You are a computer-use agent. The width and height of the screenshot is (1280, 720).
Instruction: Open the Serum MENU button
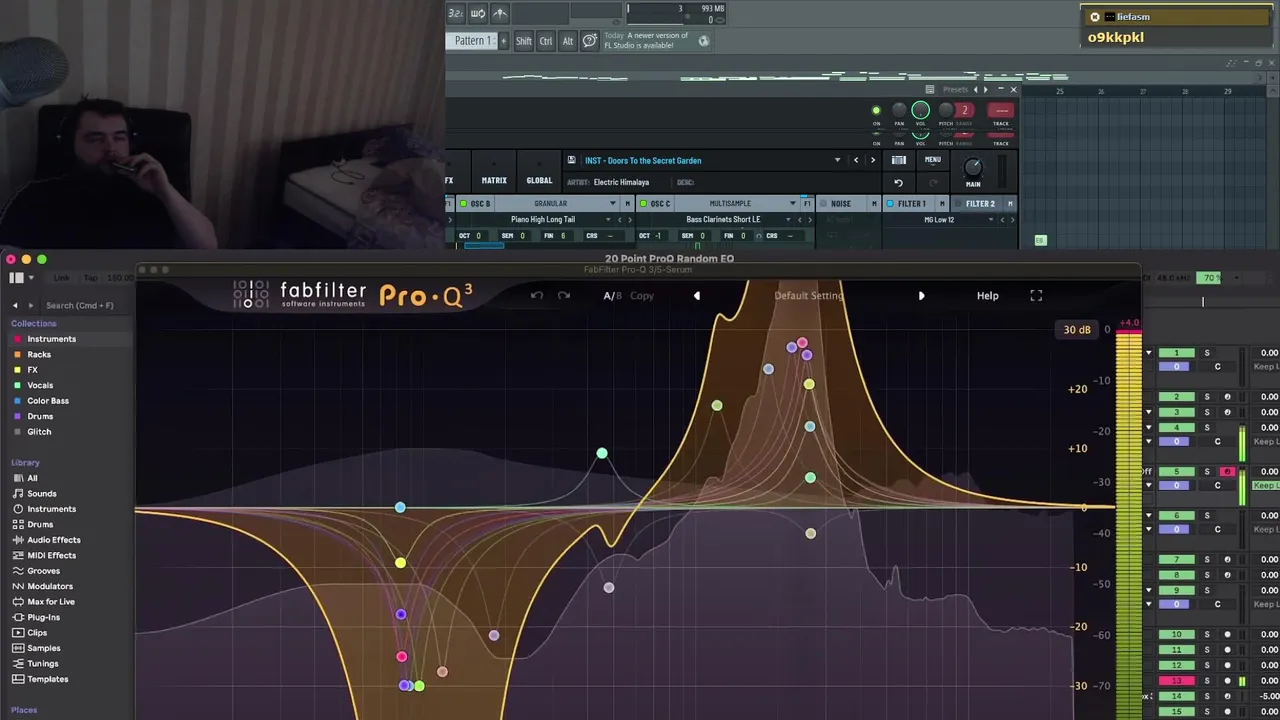[932, 160]
